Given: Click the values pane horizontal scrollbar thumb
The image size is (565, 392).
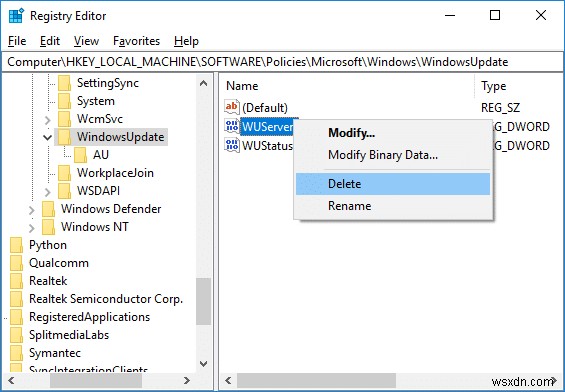Looking at the screenshot, I should tap(316, 380).
